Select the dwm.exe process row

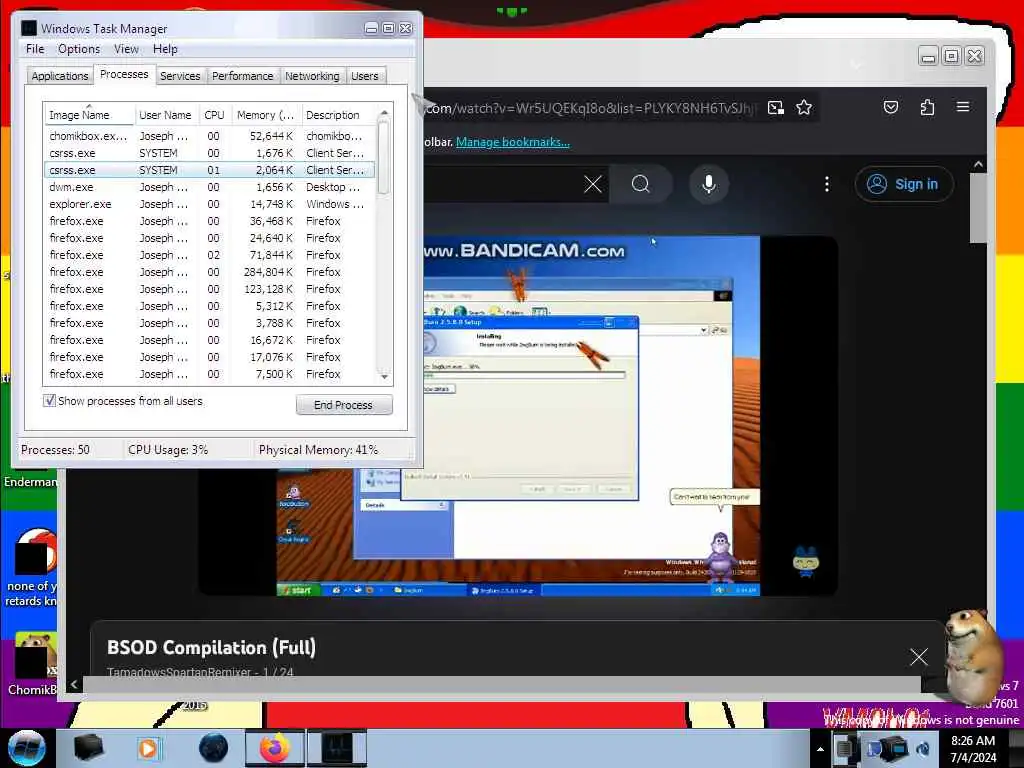point(209,187)
